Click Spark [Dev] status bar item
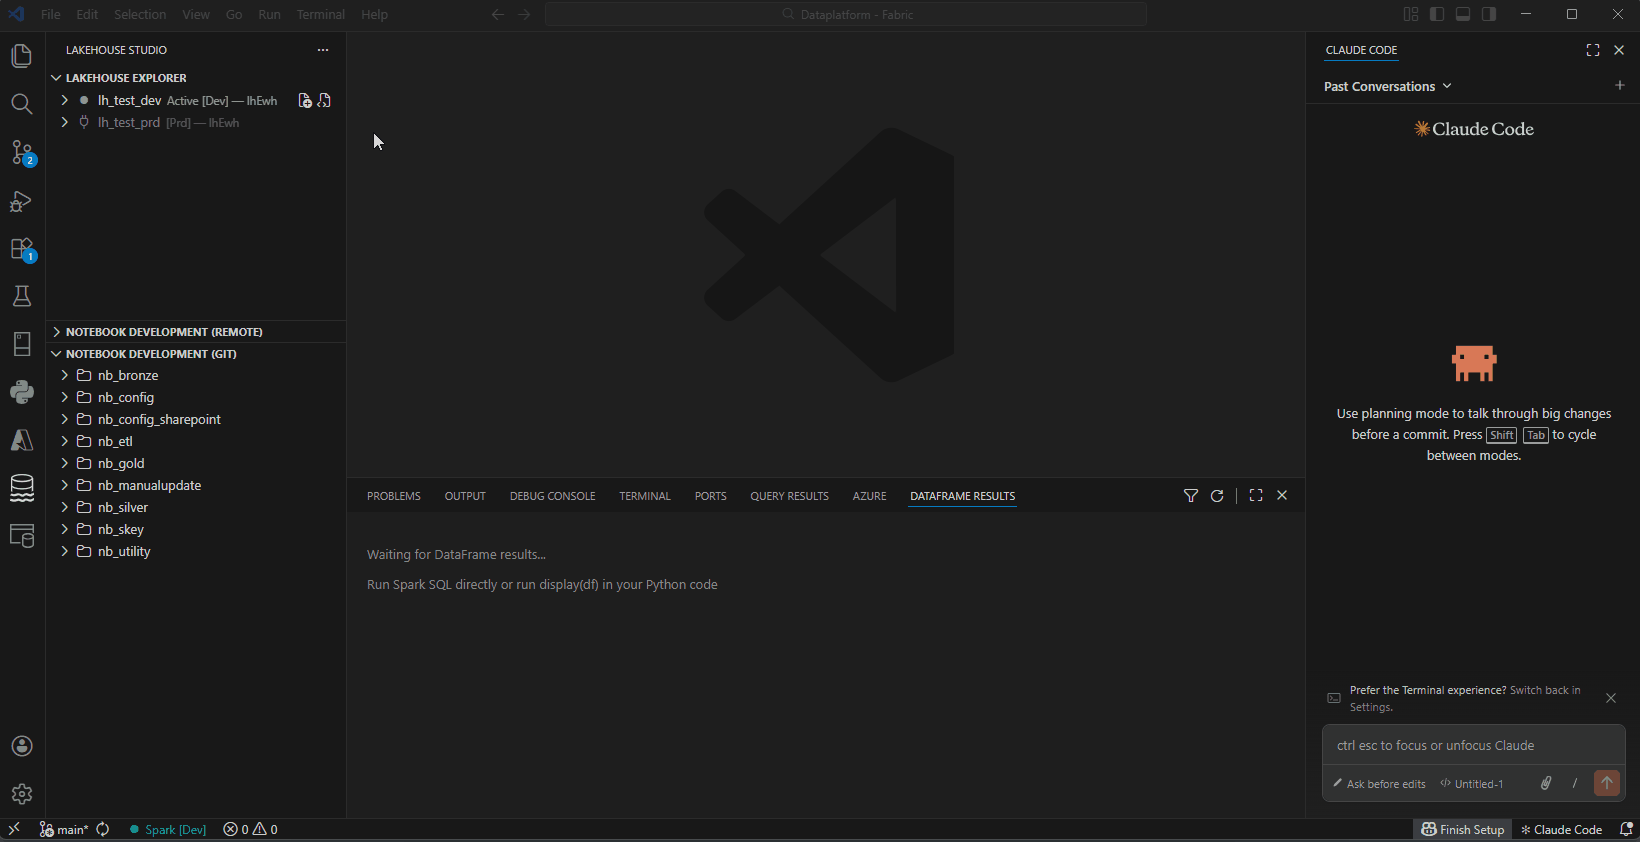The image size is (1640, 842). [168, 829]
